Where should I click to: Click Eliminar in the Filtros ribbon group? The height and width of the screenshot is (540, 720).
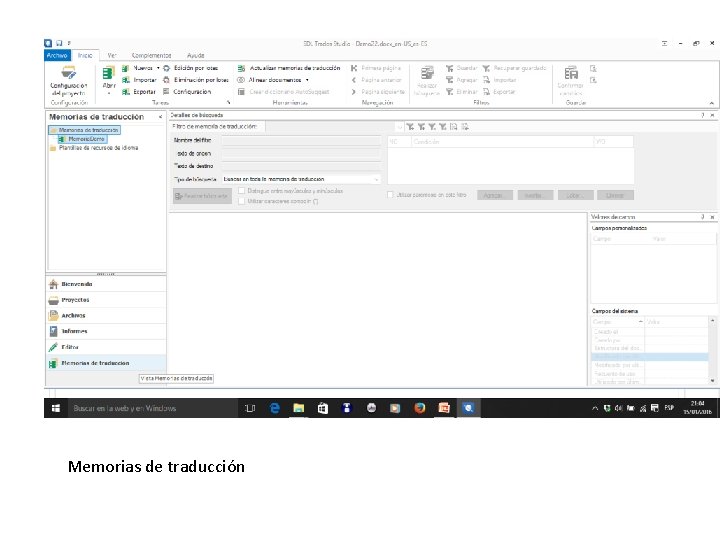pyautogui.click(x=462, y=92)
